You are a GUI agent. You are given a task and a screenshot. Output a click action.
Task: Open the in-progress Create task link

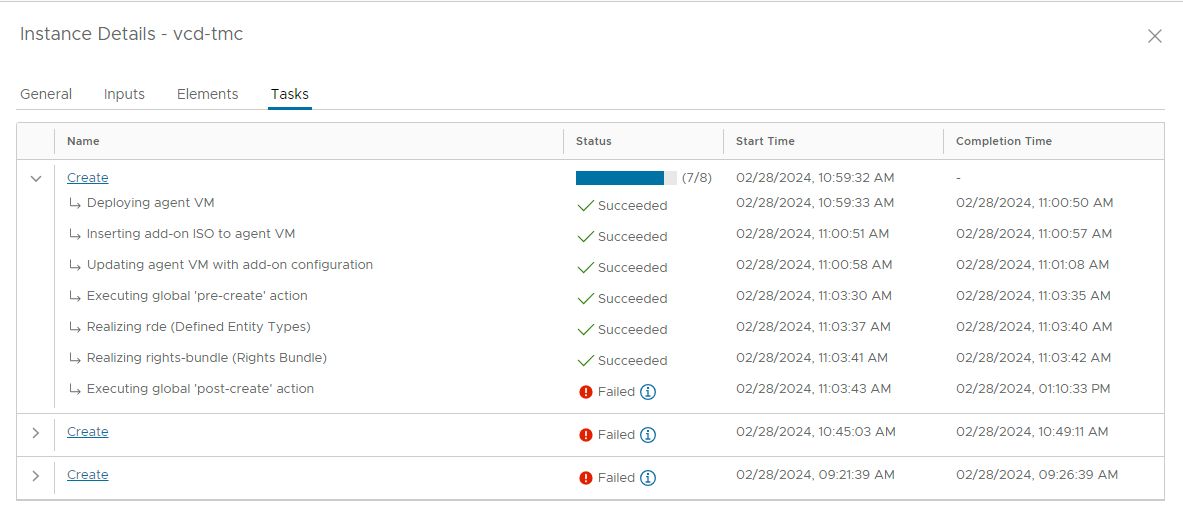click(x=88, y=178)
